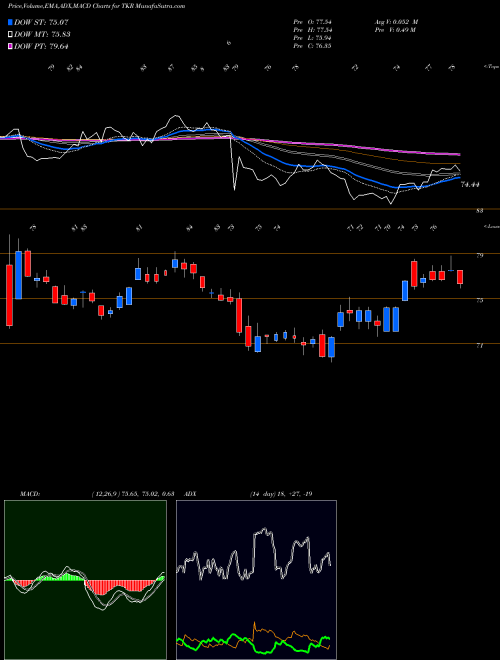Click the 83 level label on EMA chart
Screen dimensions: 500x660
click(479, 211)
